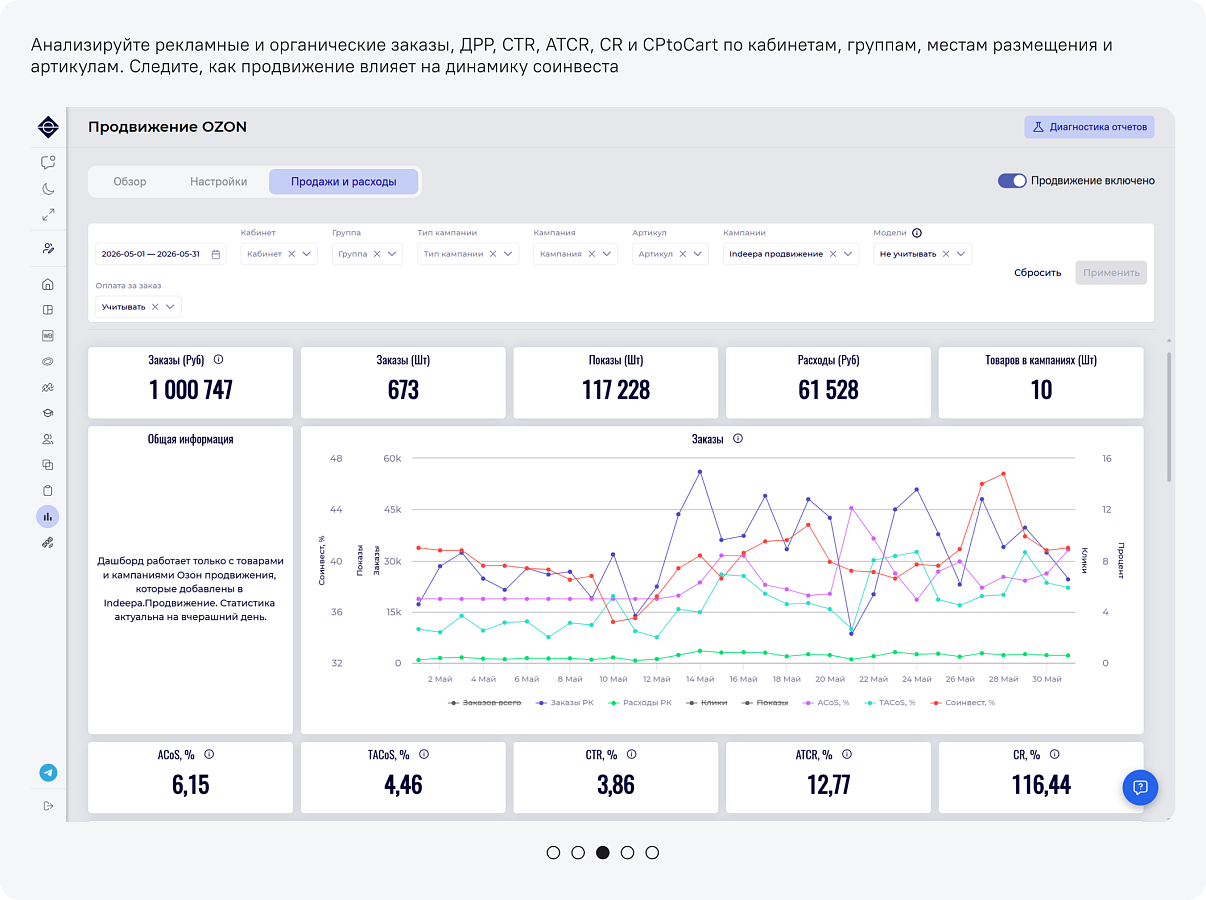Click the Сбросить filters button
Viewport: 1206px width, 900px height.
tap(1038, 273)
